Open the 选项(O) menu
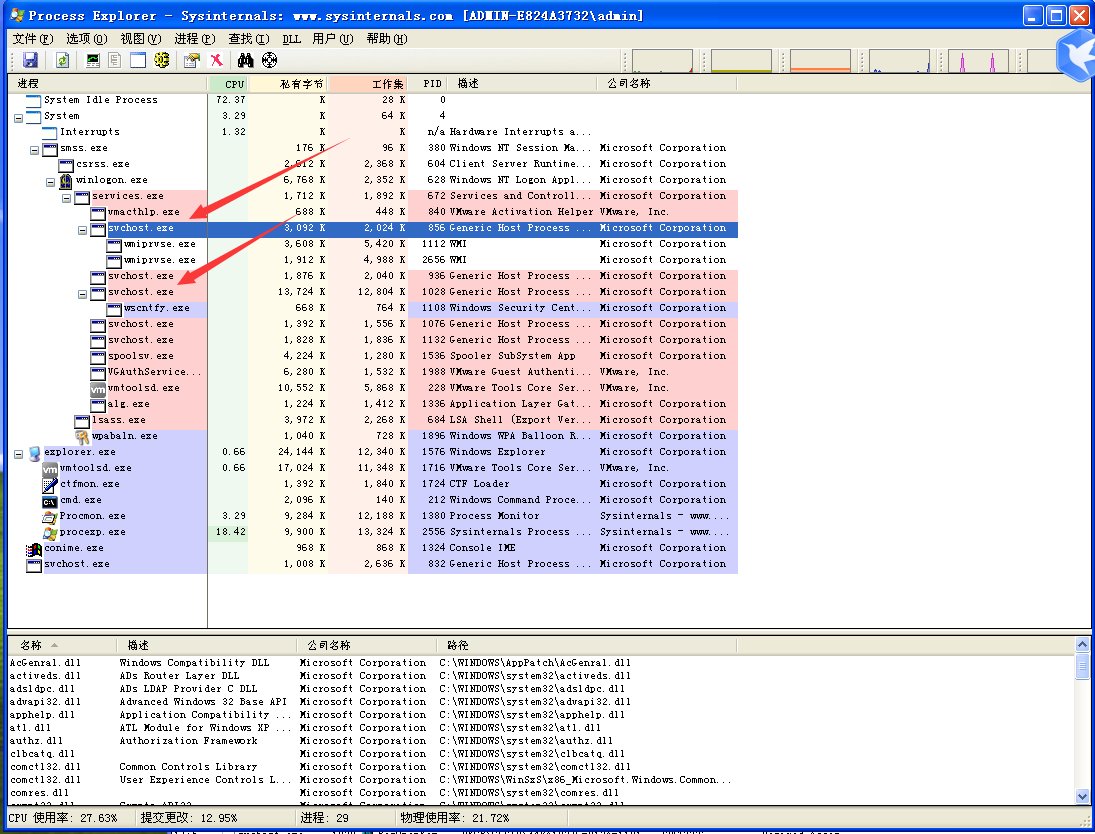Viewport: 1095px width, 834px height. tap(87, 38)
